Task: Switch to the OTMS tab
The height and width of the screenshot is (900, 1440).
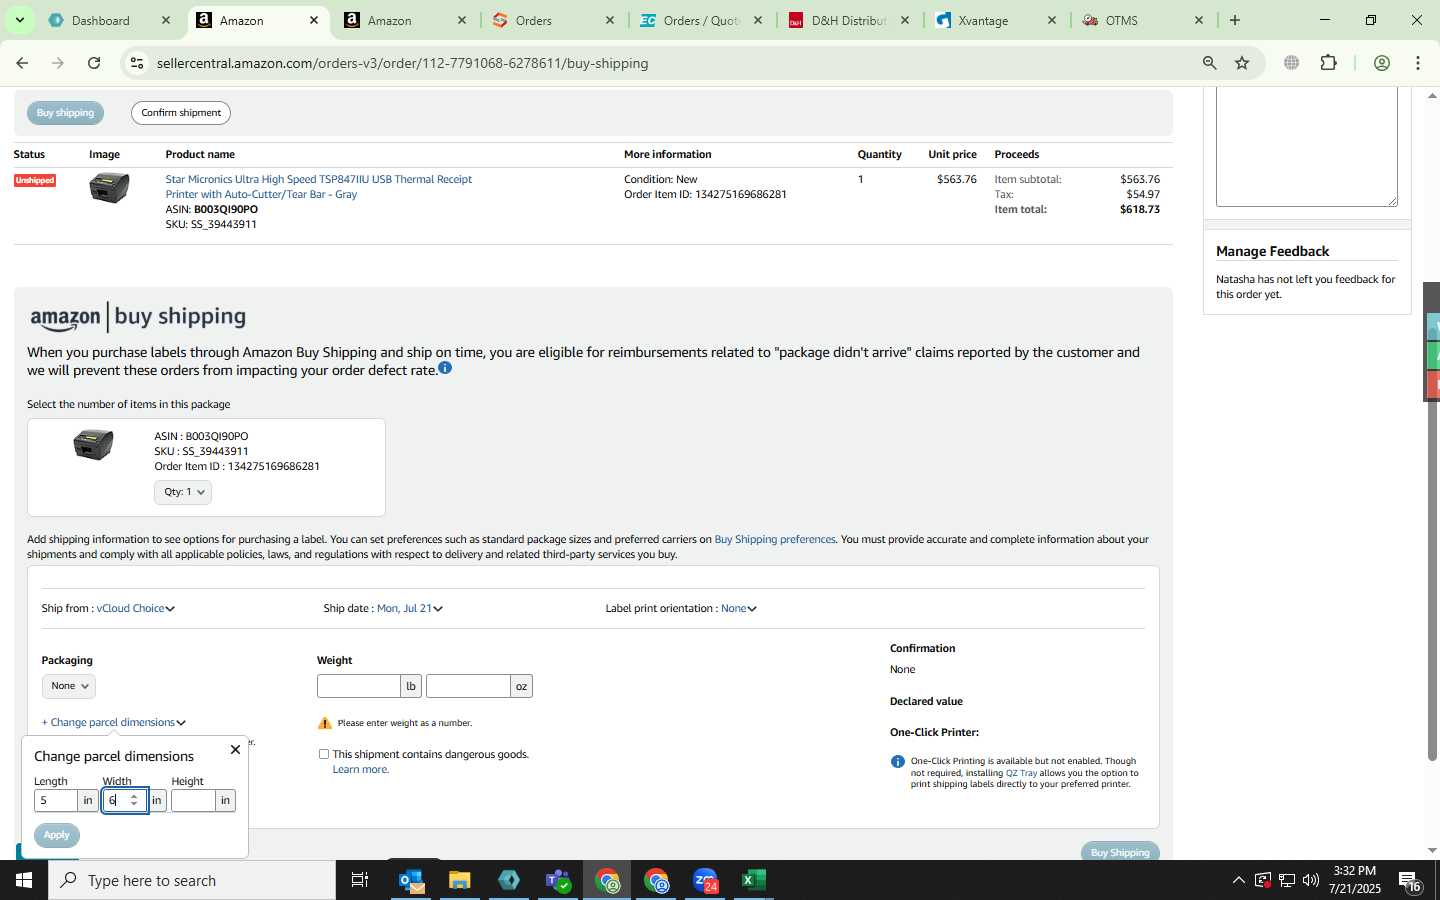Action: tap(1121, 20)
